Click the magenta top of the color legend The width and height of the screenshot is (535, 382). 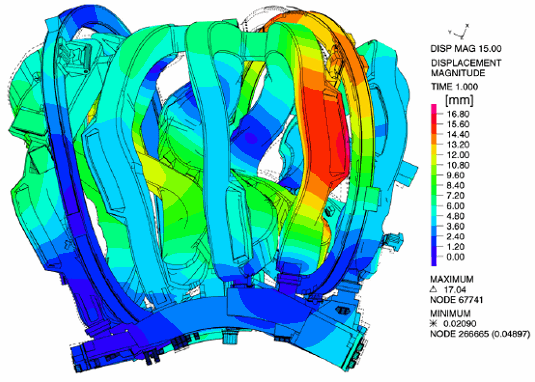434,108
